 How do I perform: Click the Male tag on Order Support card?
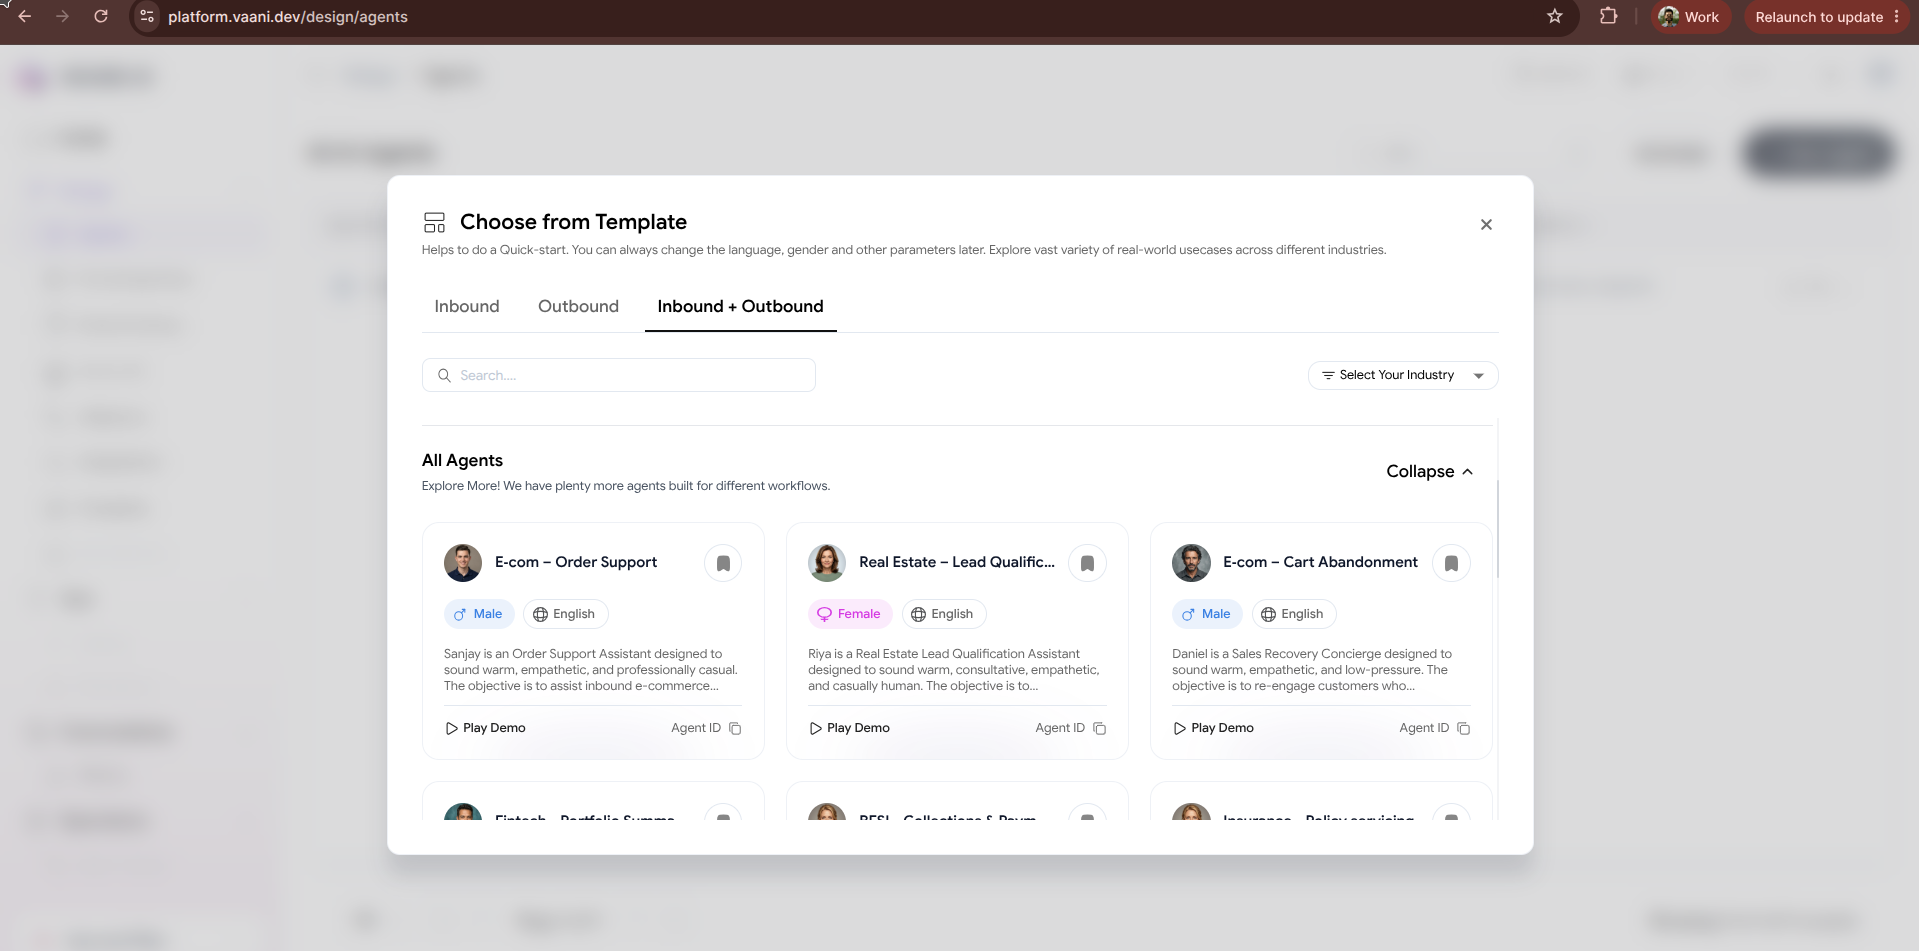(479, 614)
